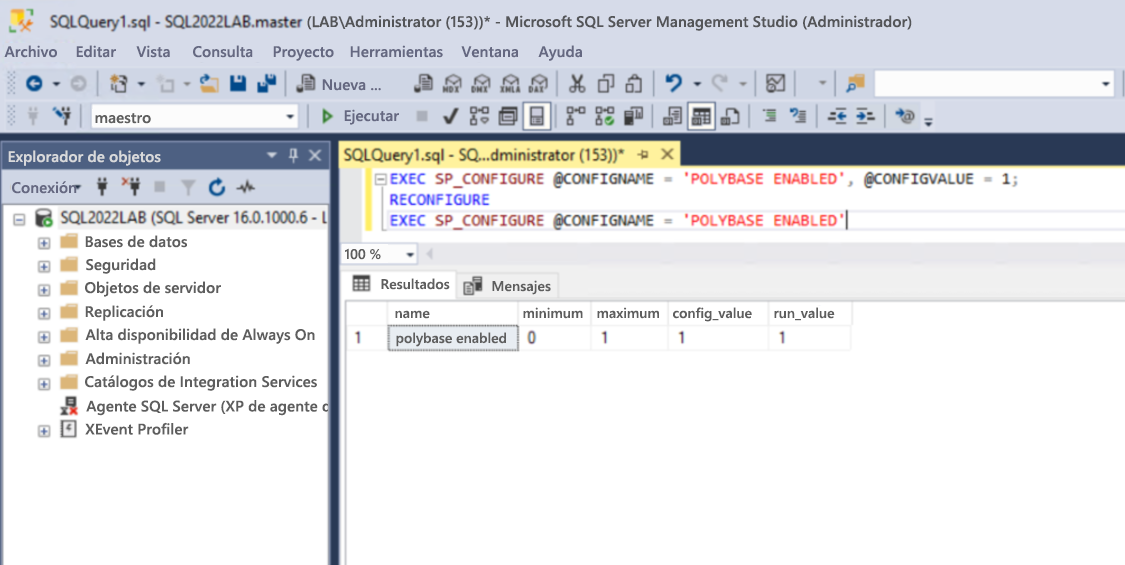Select results to grid option

click(x=701, y=116)
